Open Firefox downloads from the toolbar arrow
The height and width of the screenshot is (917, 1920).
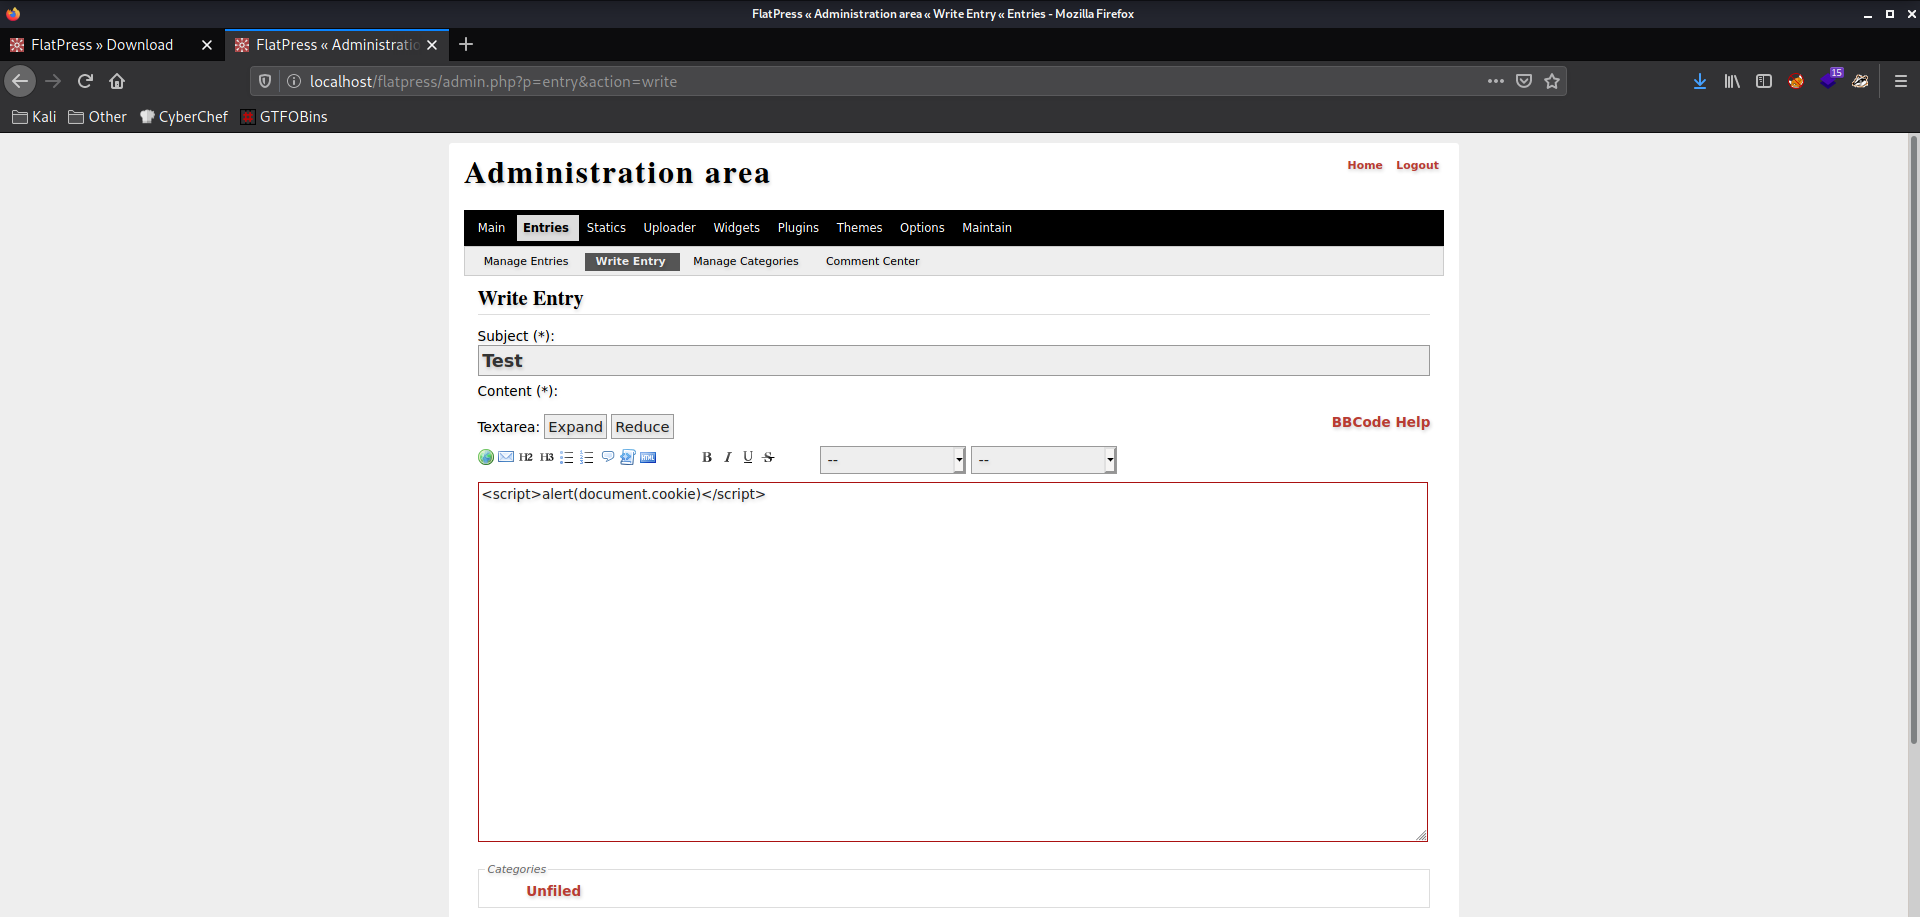[x=1700, y=81]
